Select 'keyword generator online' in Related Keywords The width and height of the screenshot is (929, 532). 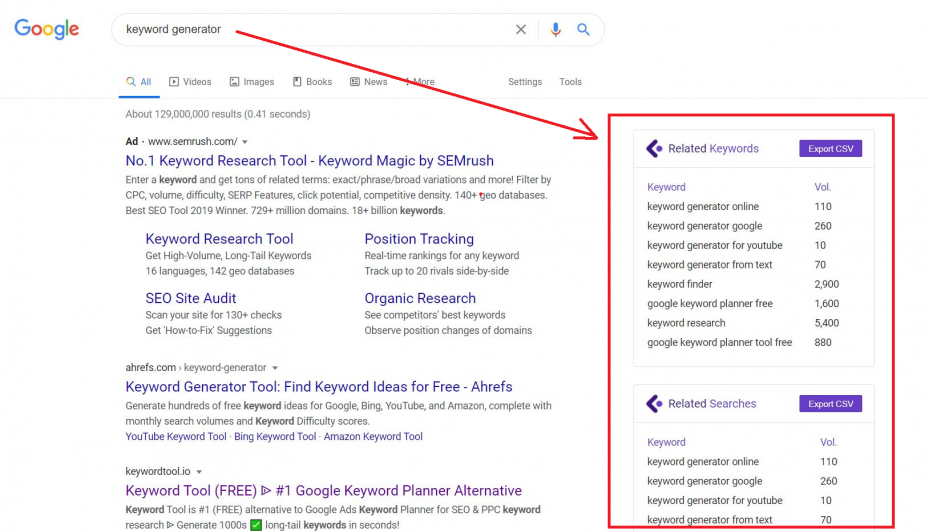[x=703, y=207]
